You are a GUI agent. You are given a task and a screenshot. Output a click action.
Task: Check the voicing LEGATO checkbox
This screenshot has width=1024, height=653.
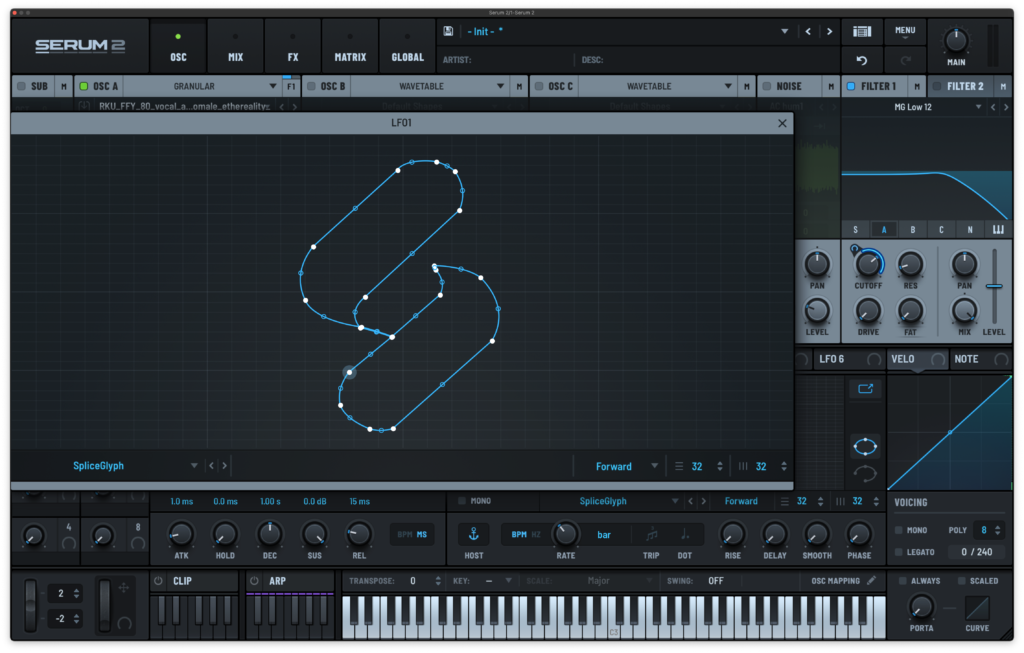pos(899,552)
